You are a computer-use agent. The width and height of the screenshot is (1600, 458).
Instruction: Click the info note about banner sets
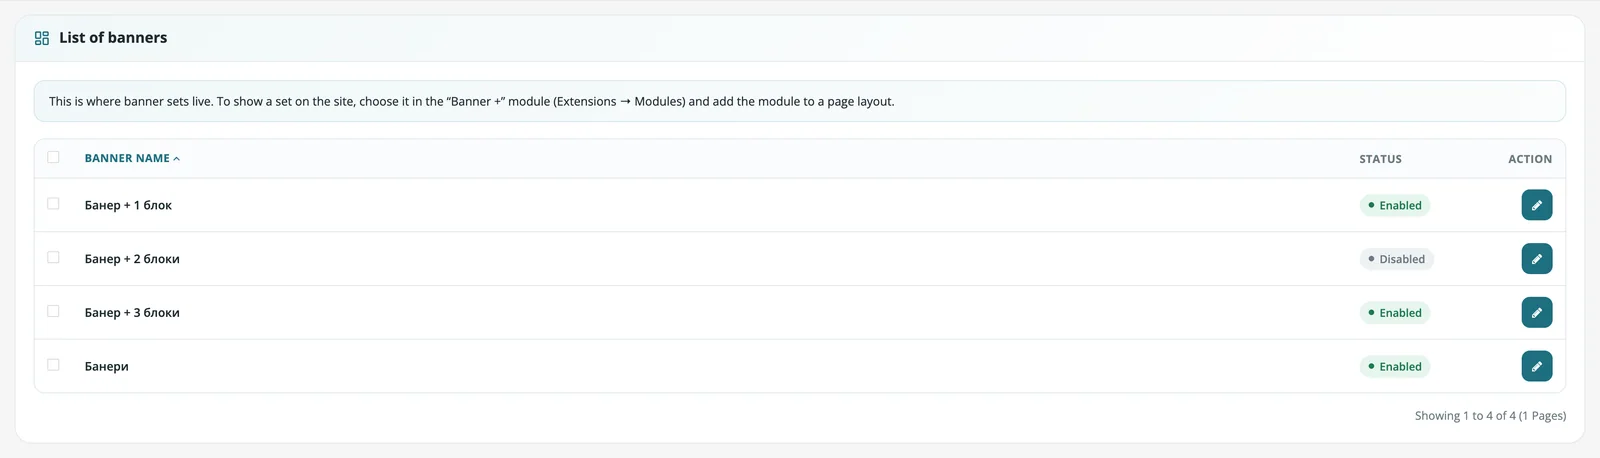tap(800, 101)
